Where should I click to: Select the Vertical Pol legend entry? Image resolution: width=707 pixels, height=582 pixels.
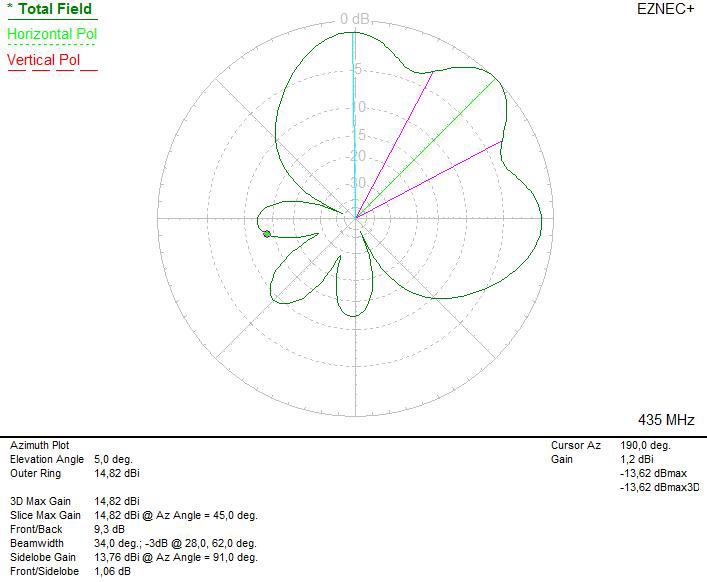pyautogui.click(x=44, y=60)
